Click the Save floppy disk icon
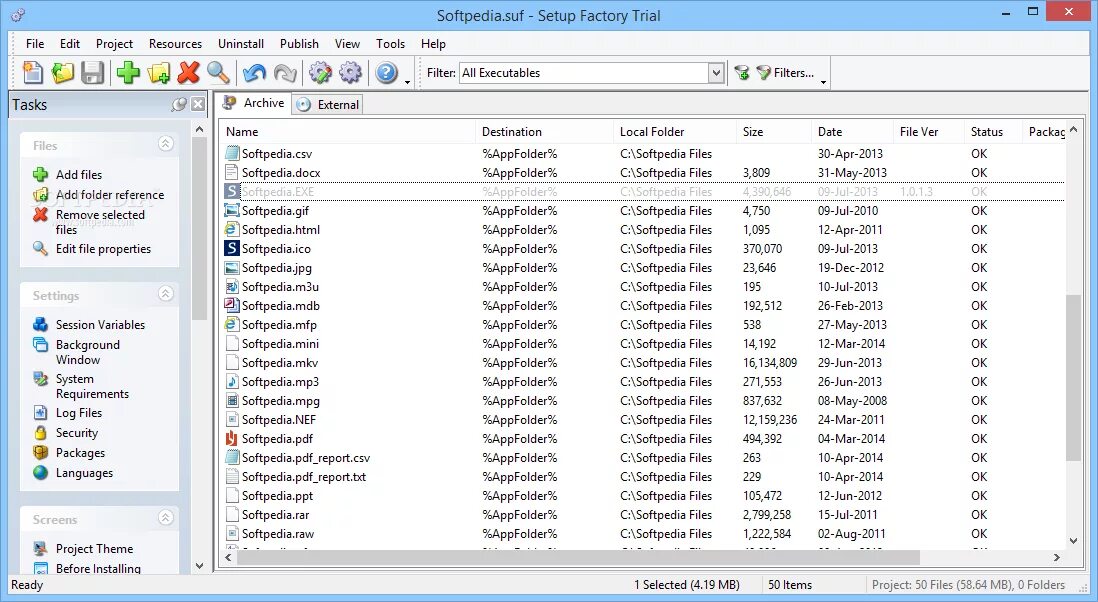This screenshot has height=602, width=1098. pyautogui.click(x=92, y=73)
